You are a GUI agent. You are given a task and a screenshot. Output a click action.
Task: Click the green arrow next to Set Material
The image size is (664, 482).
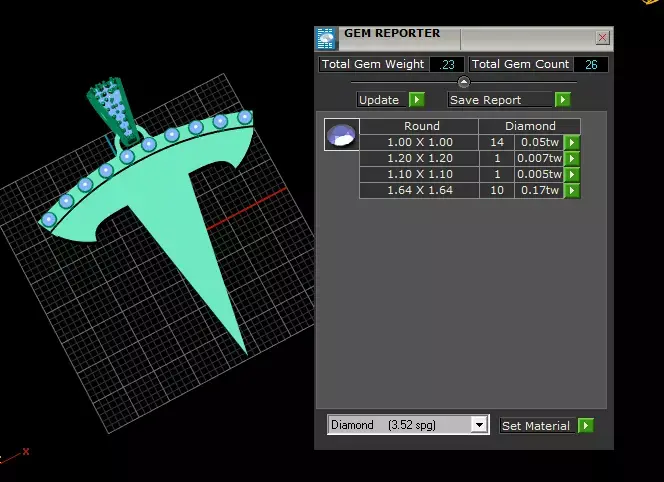click(x=586, y=425)
